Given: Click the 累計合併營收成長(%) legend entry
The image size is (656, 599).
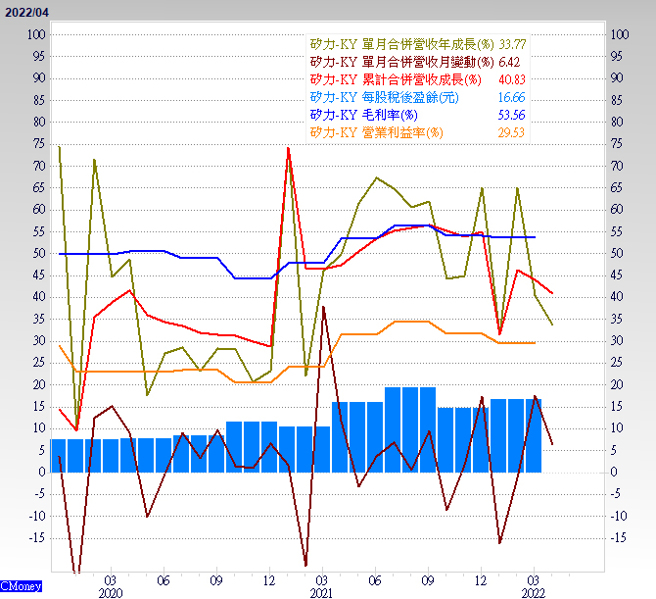Looking at the screenshot, I should (x=396, y=79).
